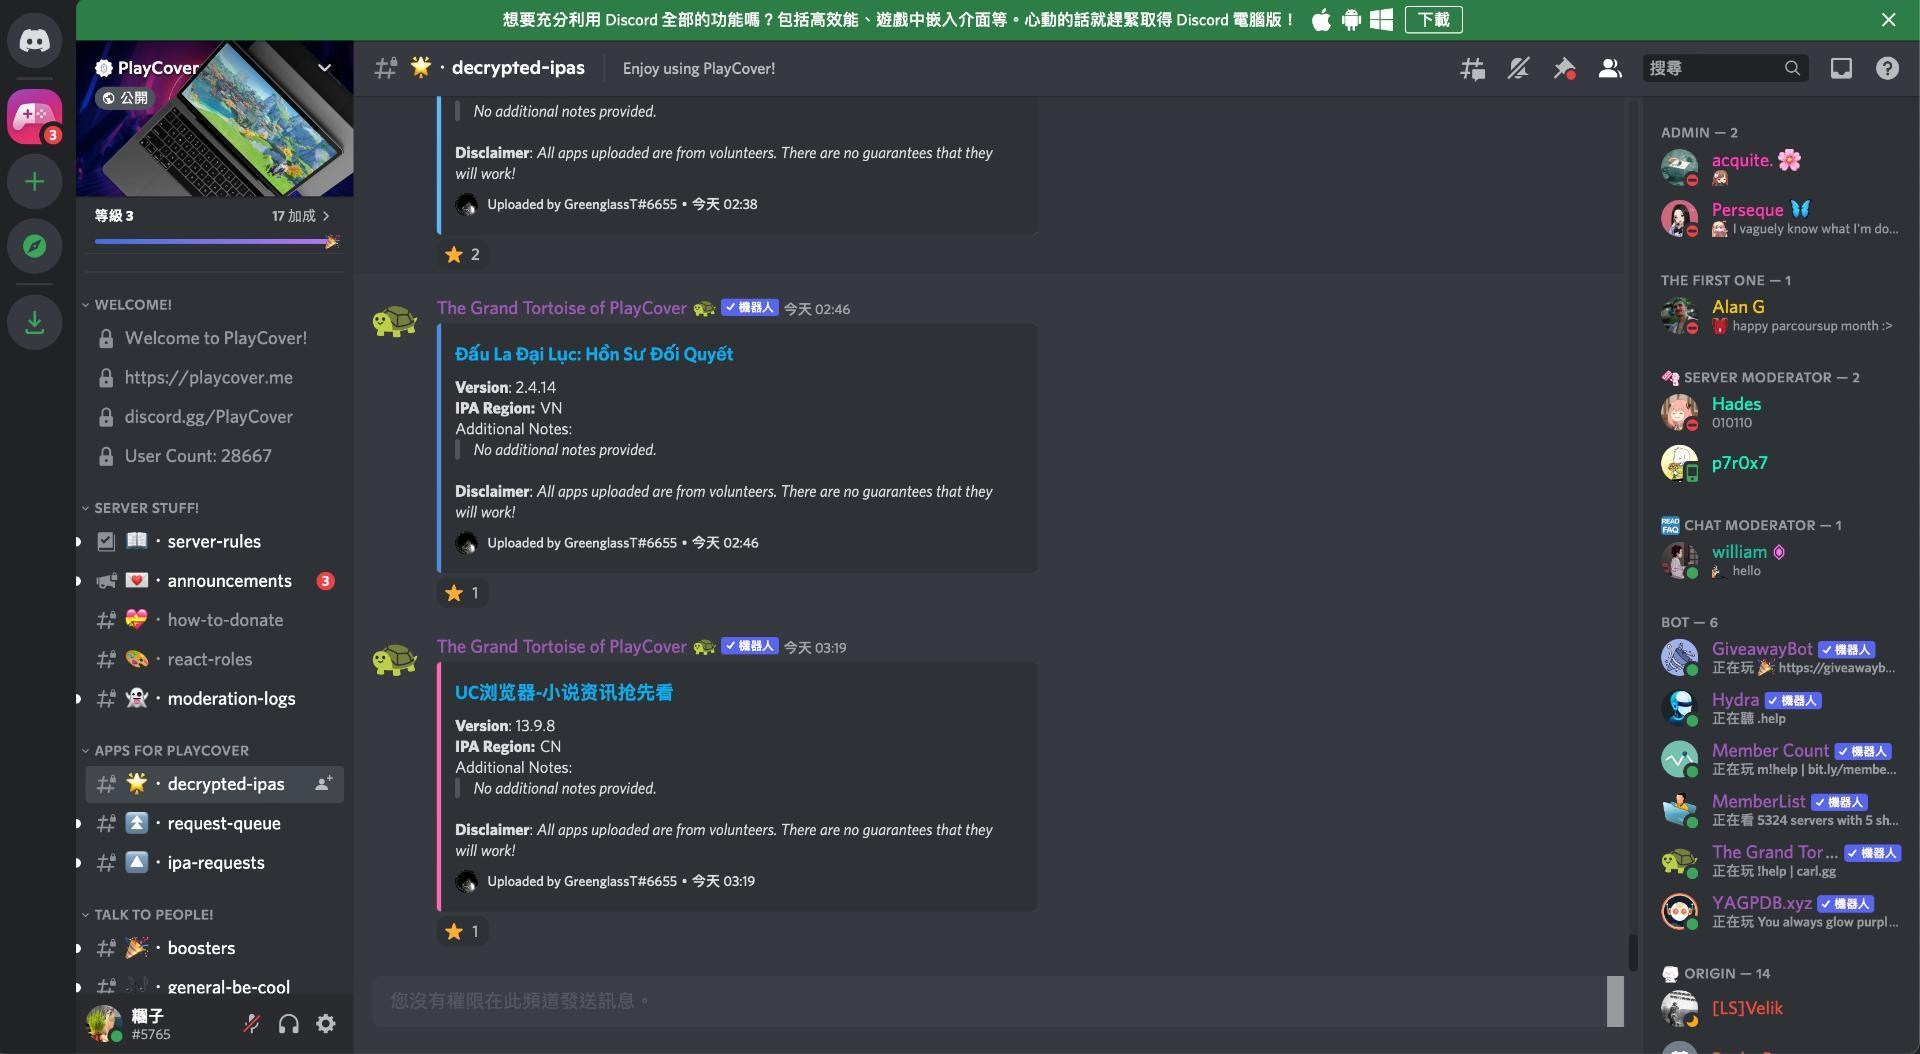
Task: Open the https://playcover.me channel
Action: (214, 377)
